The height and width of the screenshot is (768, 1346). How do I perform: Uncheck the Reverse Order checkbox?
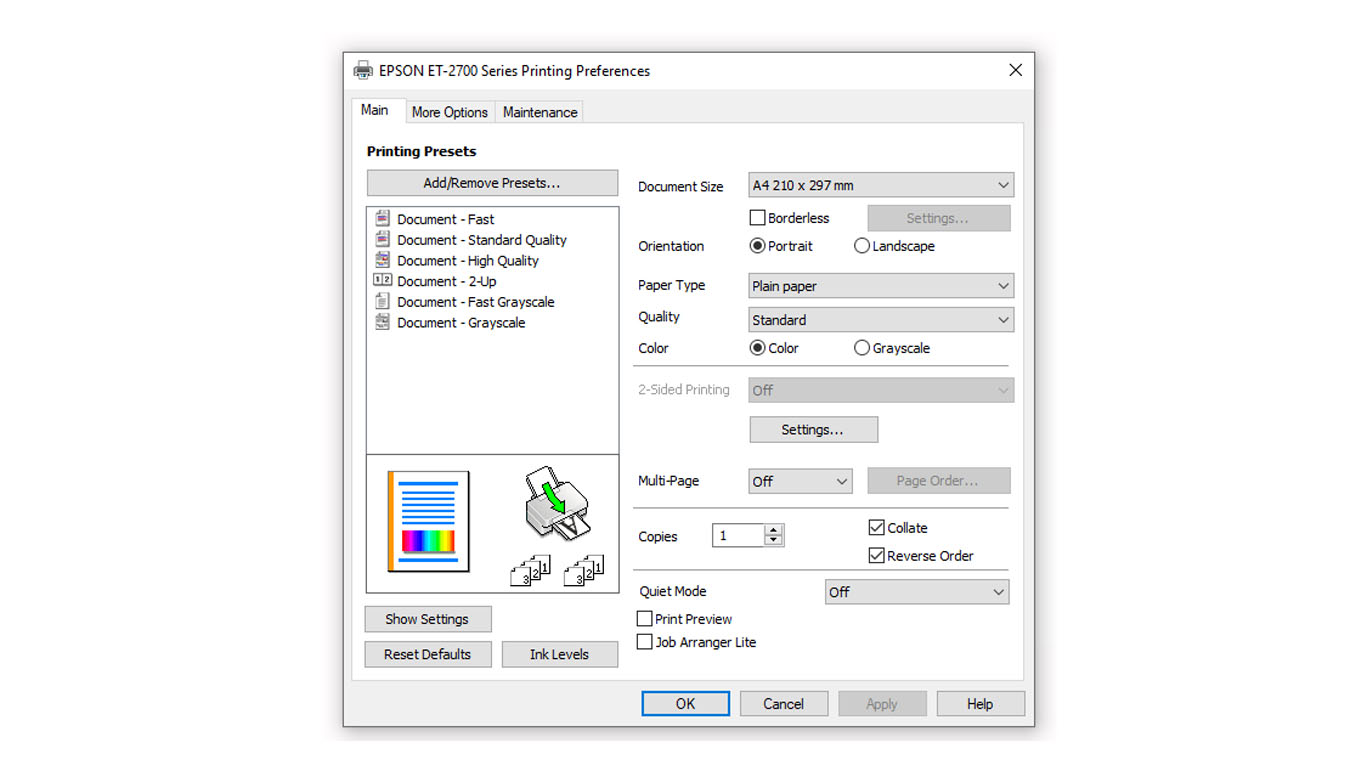tap(876, 556)
